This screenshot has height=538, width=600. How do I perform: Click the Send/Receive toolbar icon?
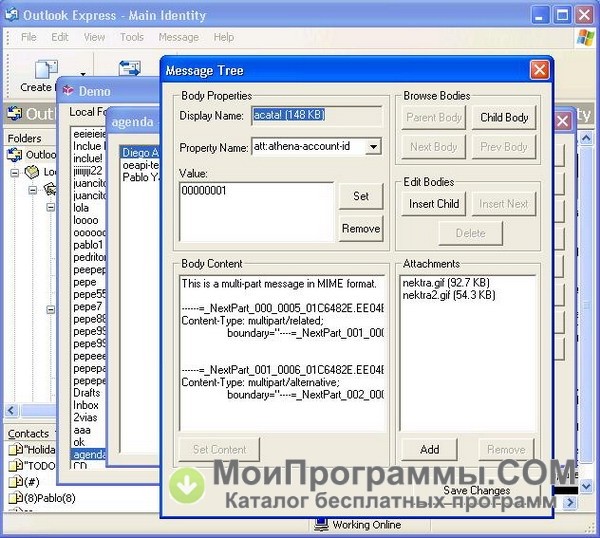click(x=129, y=68)
